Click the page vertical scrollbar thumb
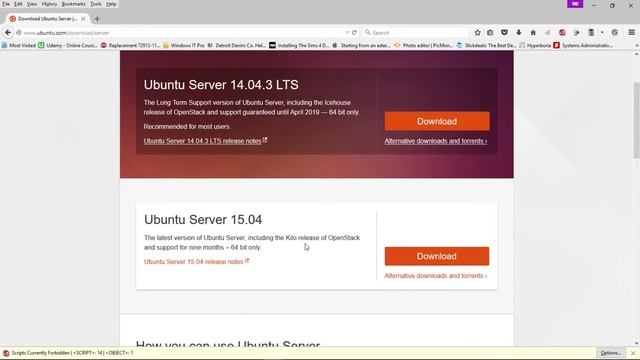This screenshot has height=360, width=640. (636, 120)
